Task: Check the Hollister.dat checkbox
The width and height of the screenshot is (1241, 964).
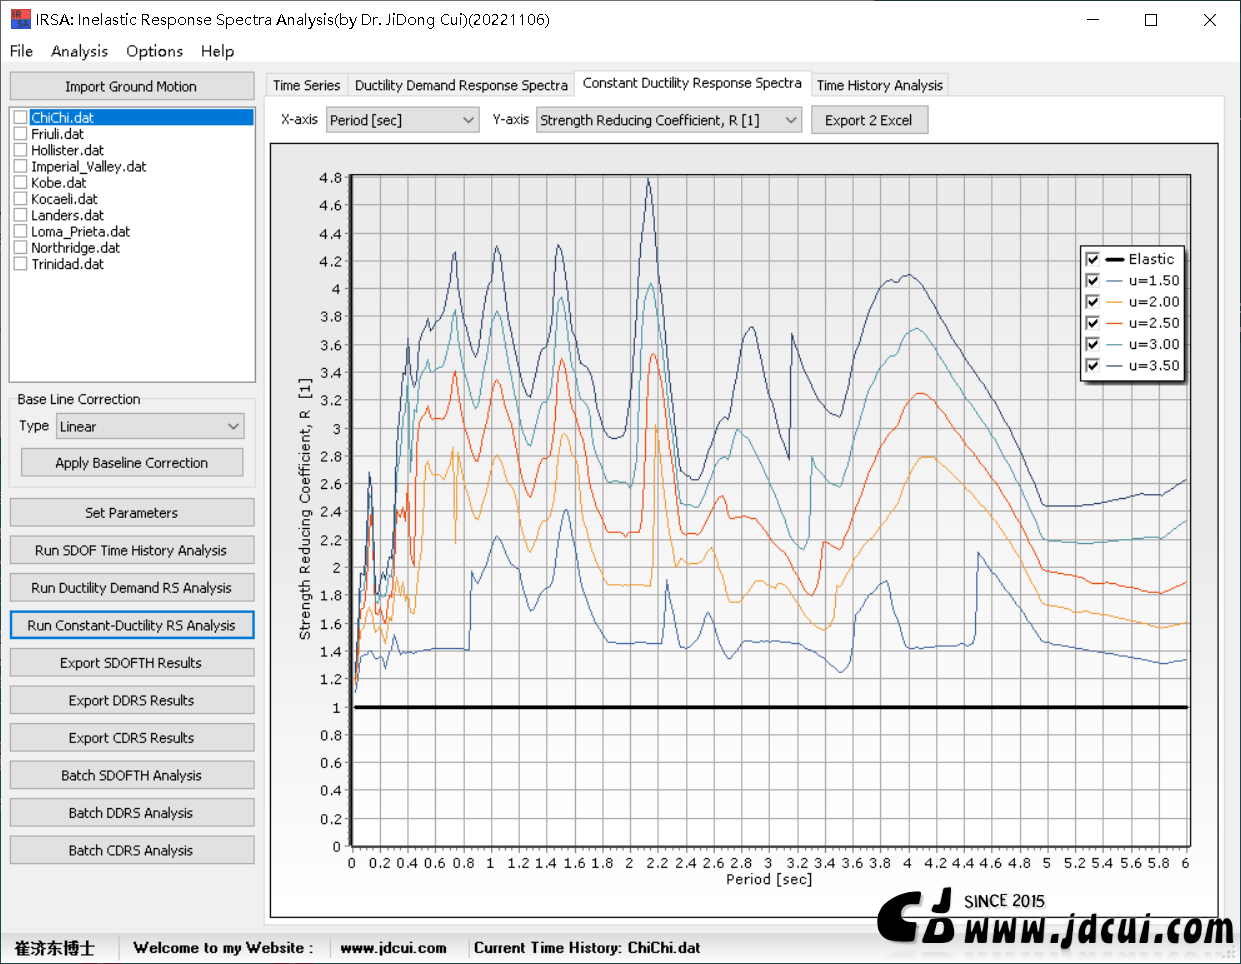Action: pyautogui.click(x=20, y=150)
